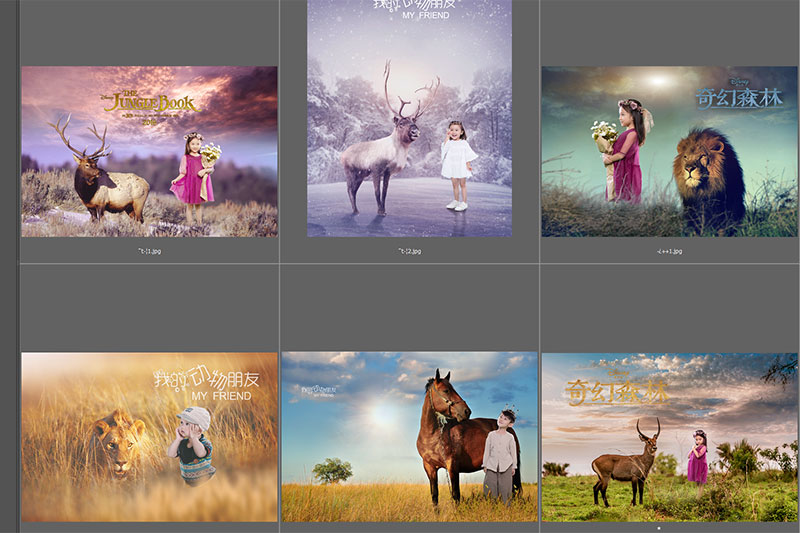Click the file name under the Jungle Book thumbnail
Image resolution: width=800 pixels, height=533 pixels.
[149, 251]
